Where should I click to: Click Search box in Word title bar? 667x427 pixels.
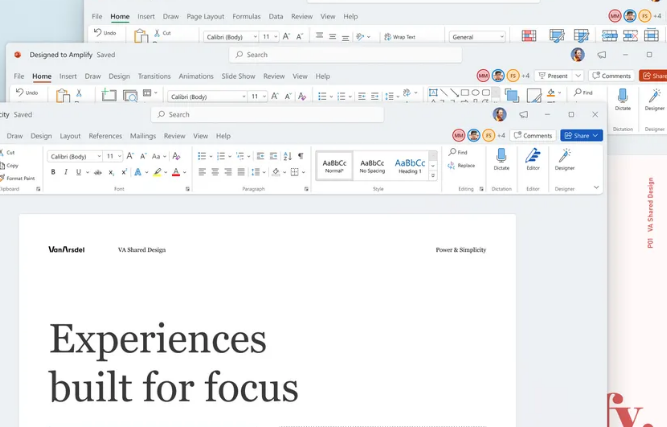click(268, 114)
